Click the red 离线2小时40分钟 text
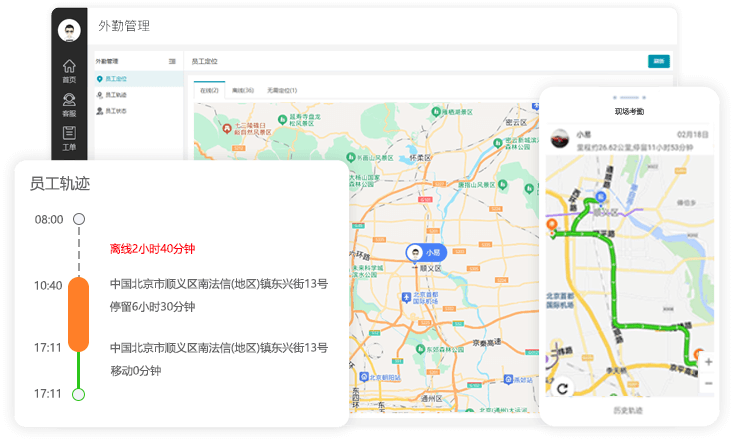734x442 pixels. tap(152, 249)
